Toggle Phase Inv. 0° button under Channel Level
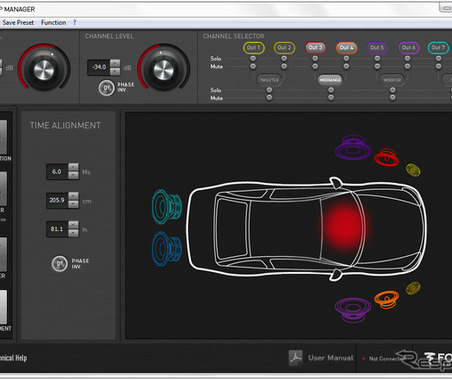This screenshot has height=380, width=452. point(107,88)
